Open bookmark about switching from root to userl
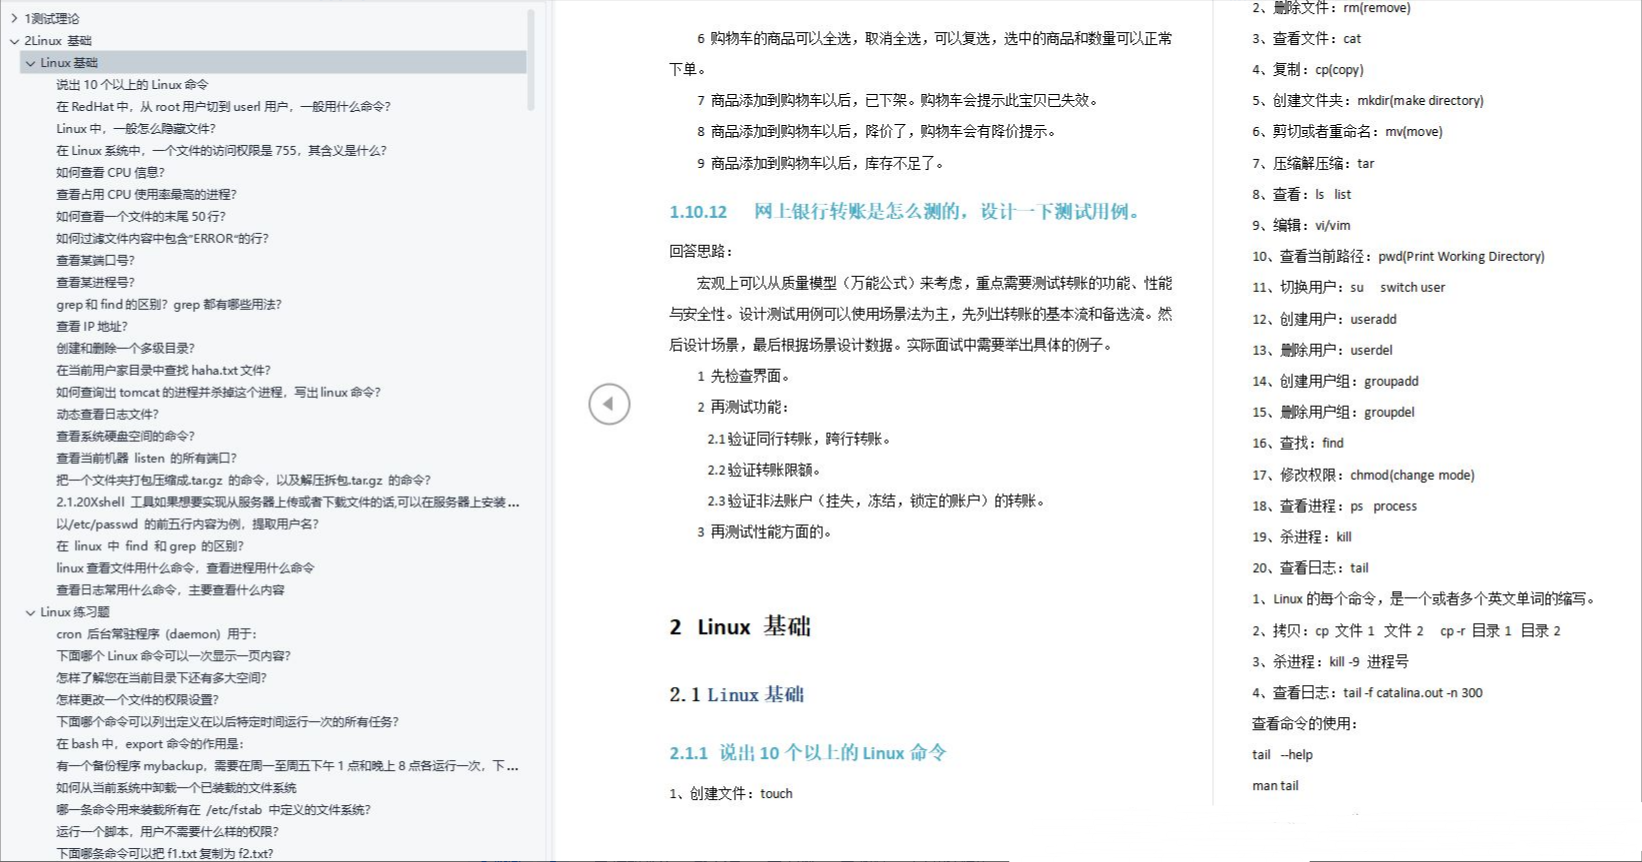This screenshot has height=862, width=1642. (223, 107)
